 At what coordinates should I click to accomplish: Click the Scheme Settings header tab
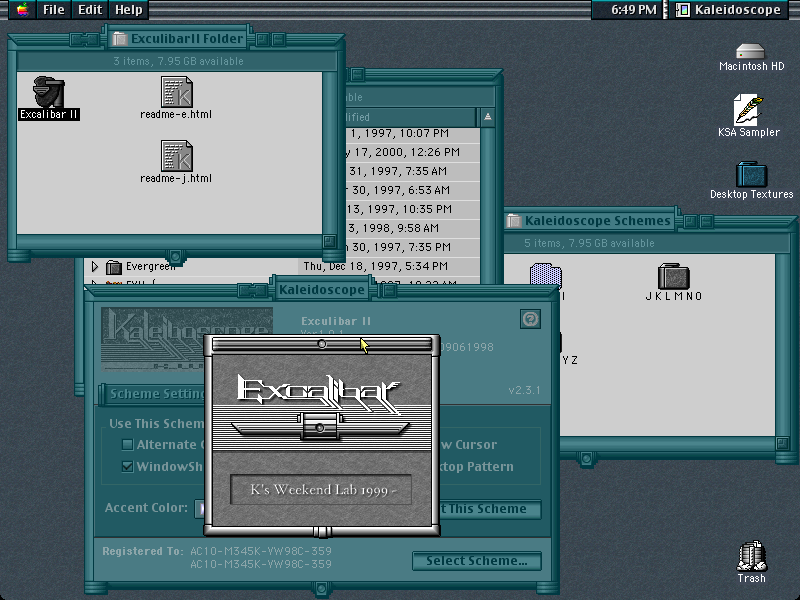coord(153,394)
